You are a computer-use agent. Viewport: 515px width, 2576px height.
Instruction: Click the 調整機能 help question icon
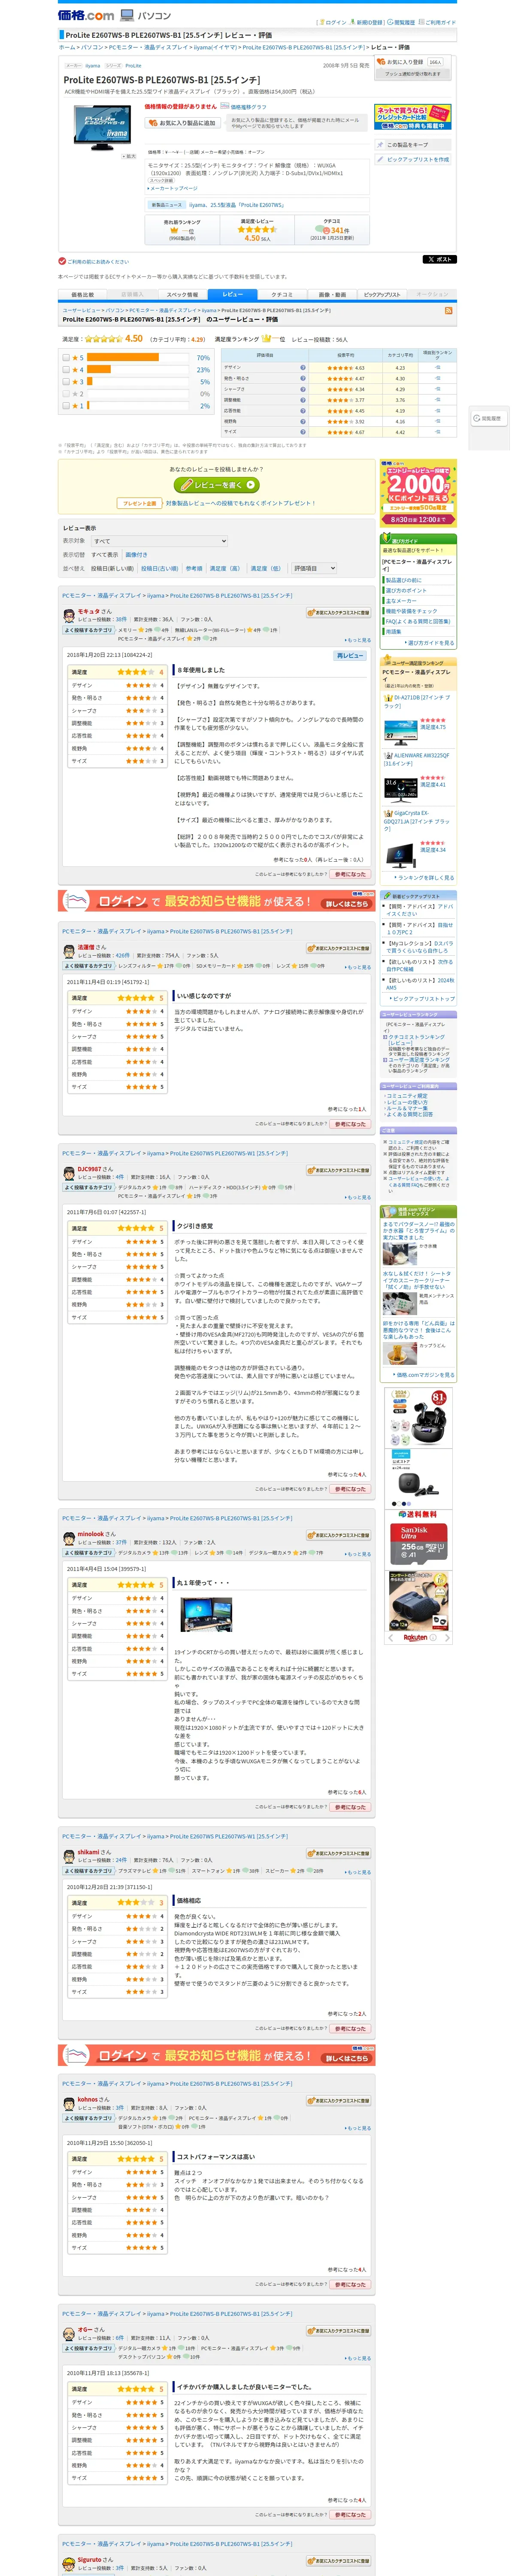(x=303, y=400)
